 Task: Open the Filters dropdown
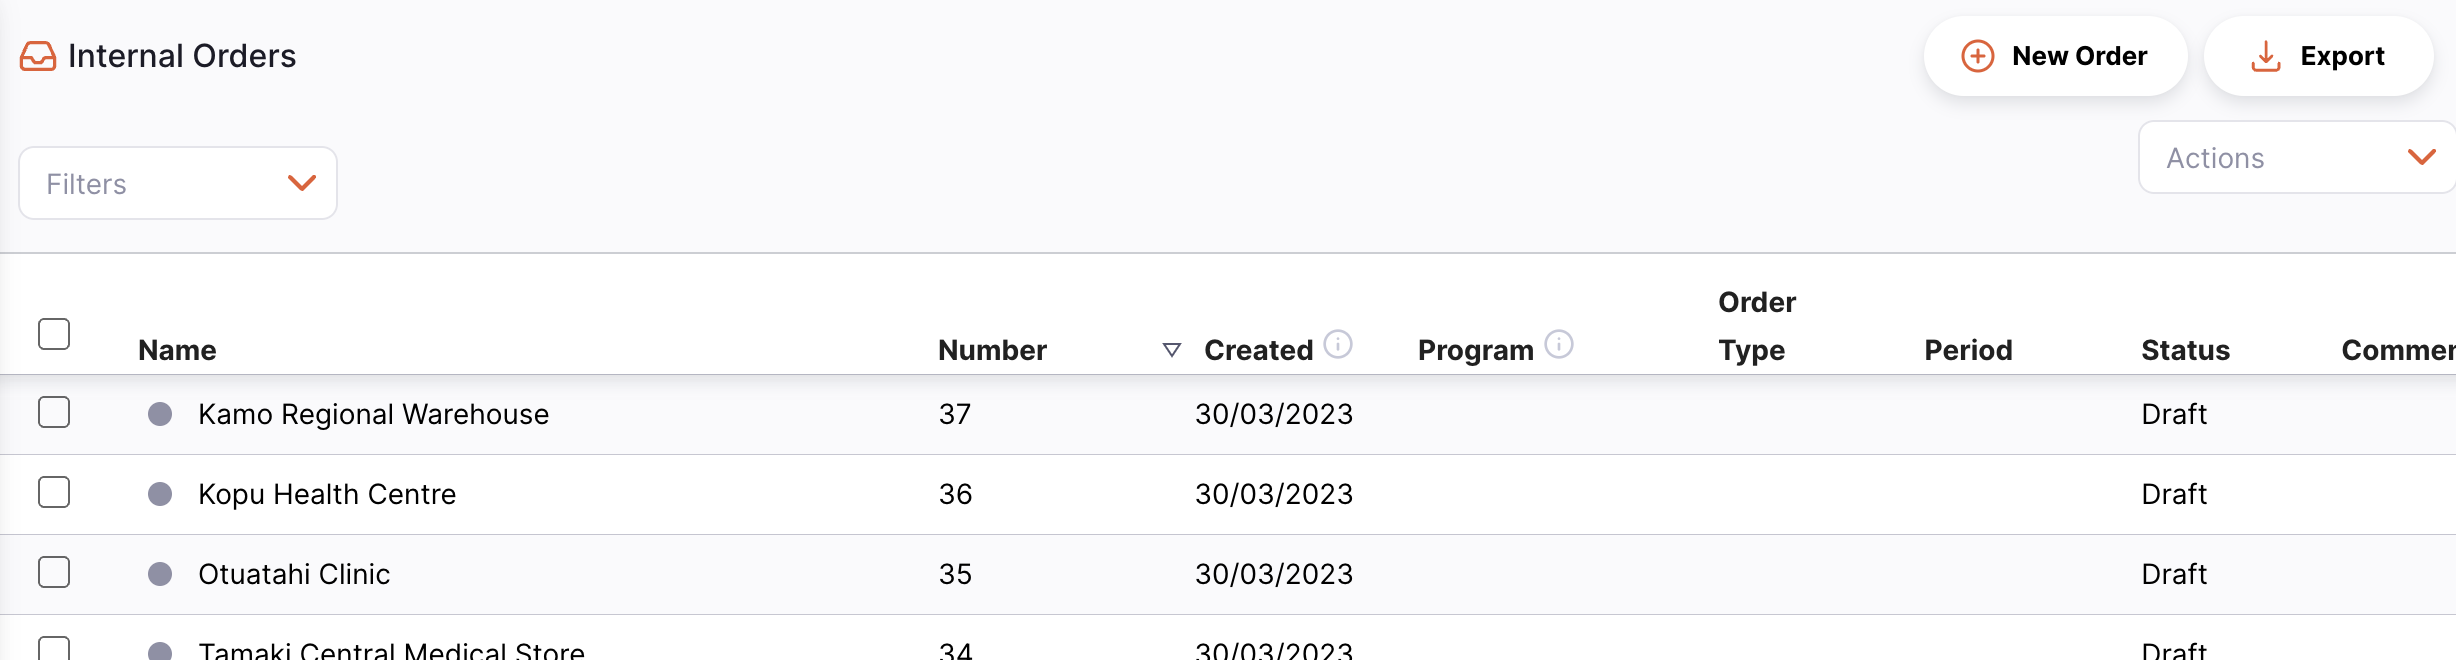click(x=178, y=183)
